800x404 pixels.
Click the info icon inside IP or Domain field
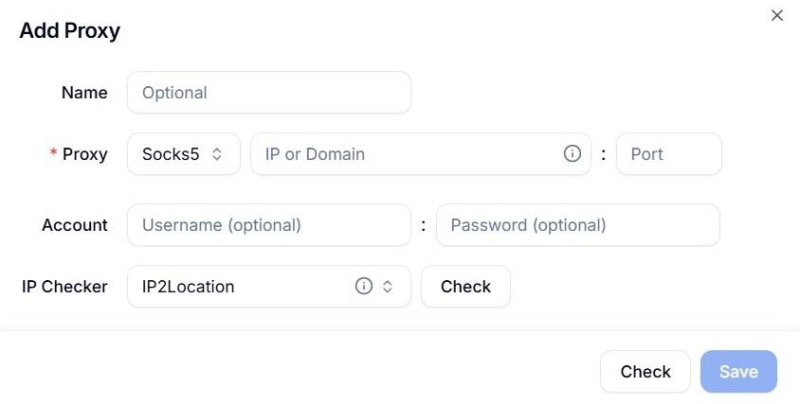pos(572,154)
